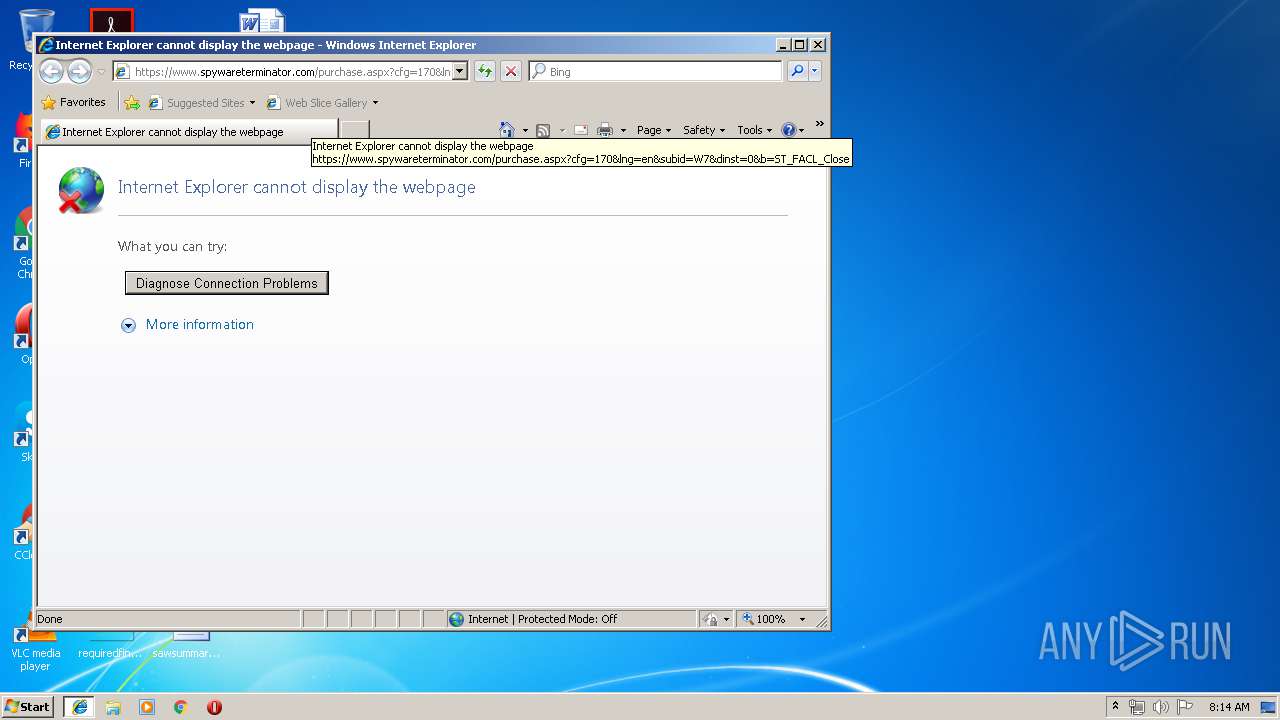Open a new blank tab
This screenshot has width=1280, height=720.
point(355,131)
